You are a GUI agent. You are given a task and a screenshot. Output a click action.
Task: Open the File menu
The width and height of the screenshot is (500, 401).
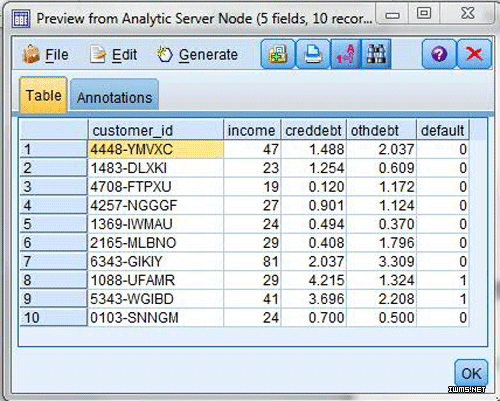[x=45, y=55]
